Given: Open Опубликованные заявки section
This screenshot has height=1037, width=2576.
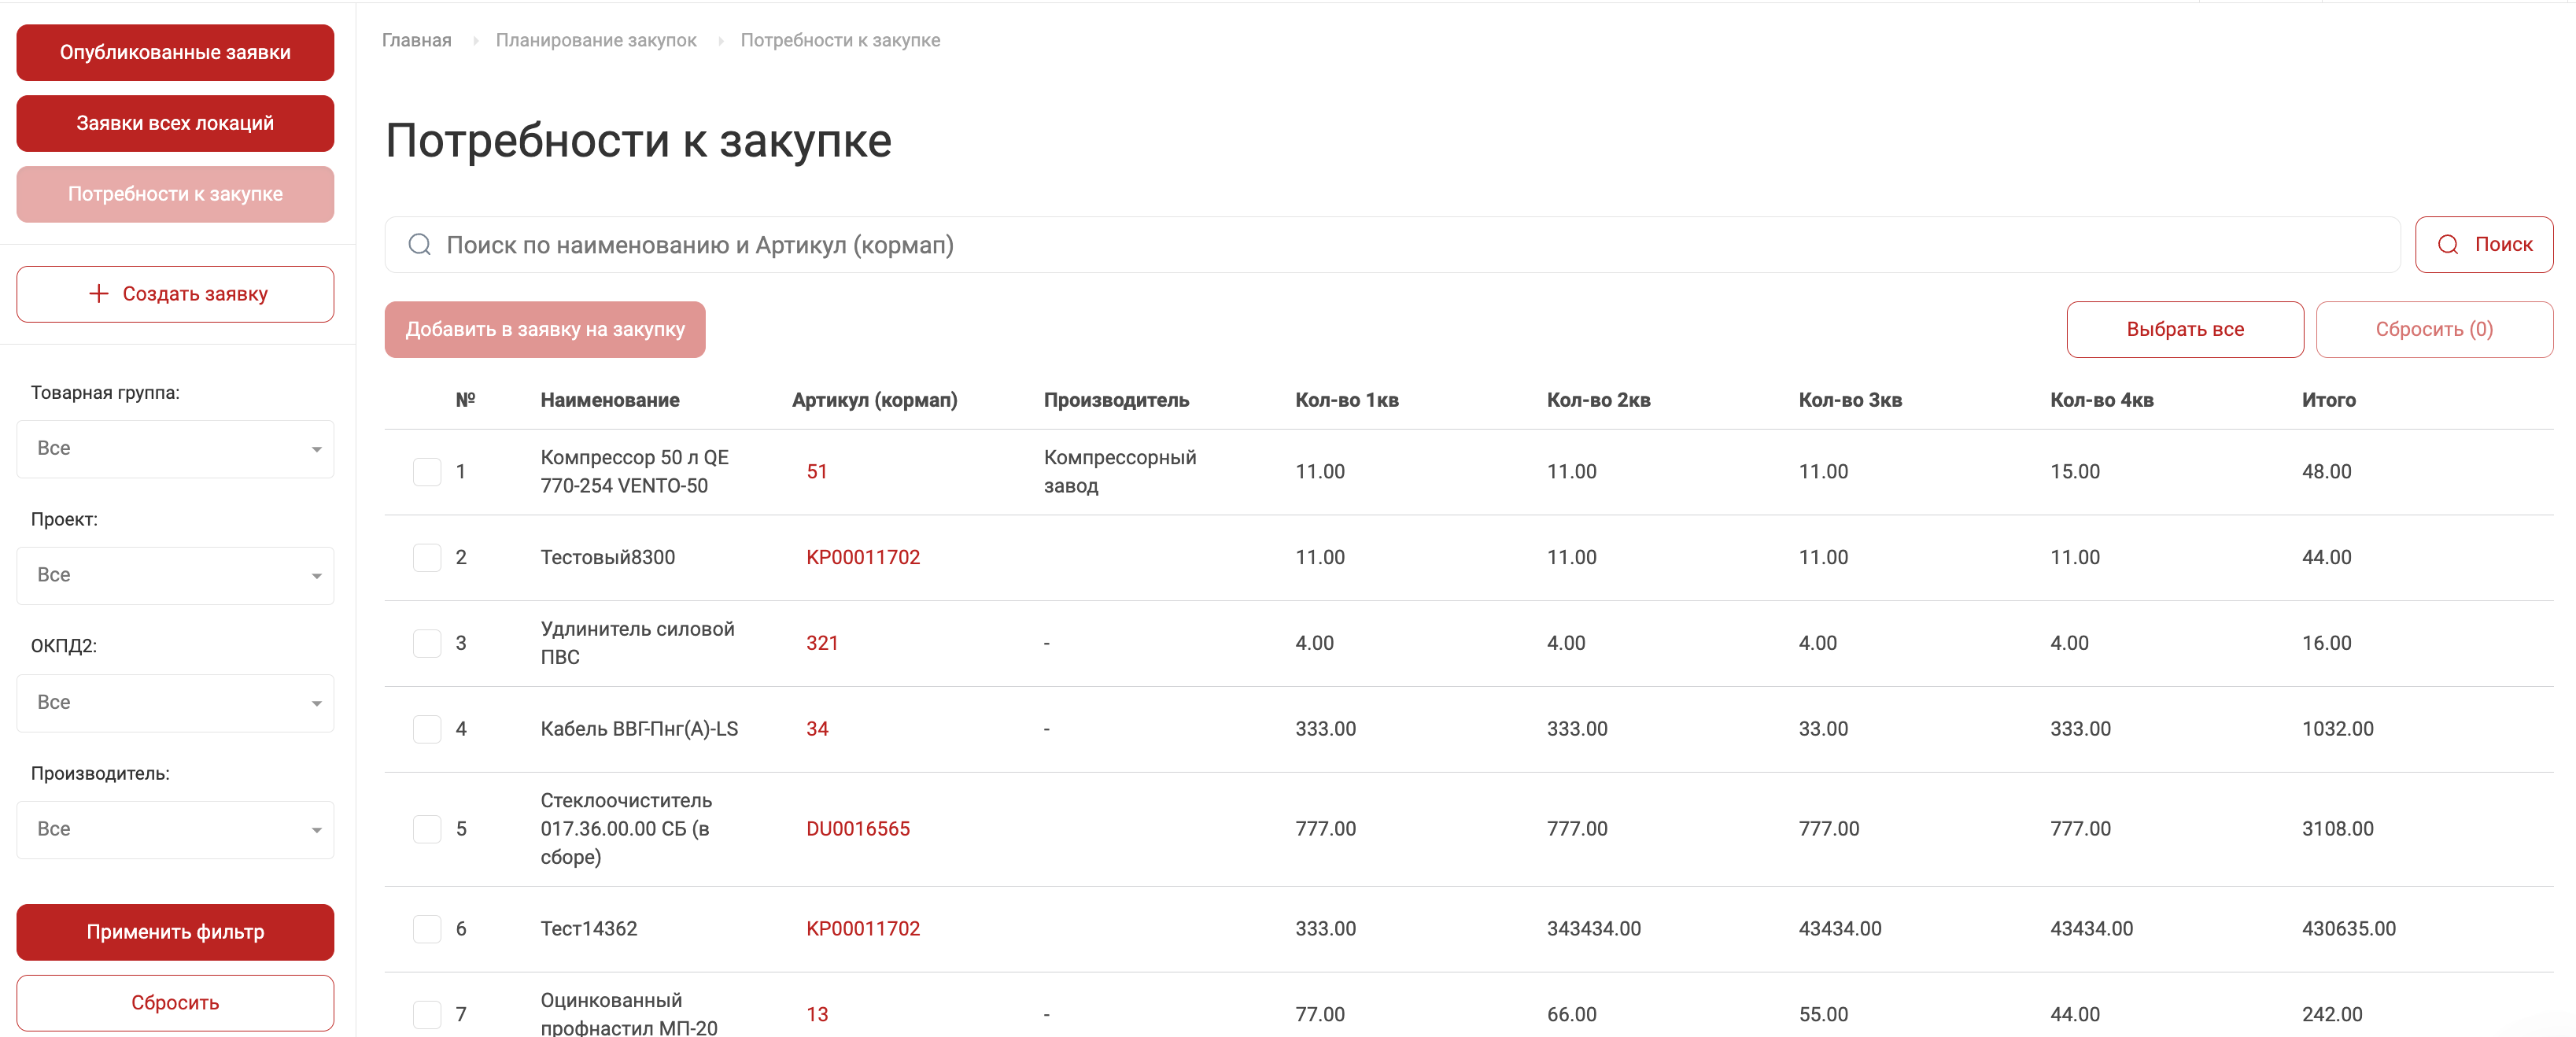Looking at the screenshot, I should coord(175,53).
